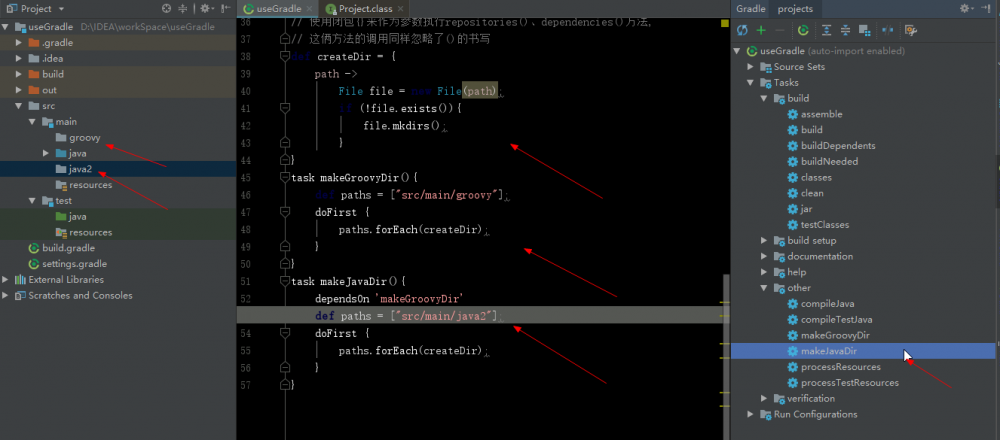The image size is (1000, 440).
Task: Toggle Gradle offline mode
Action: (x=887, y=30)
